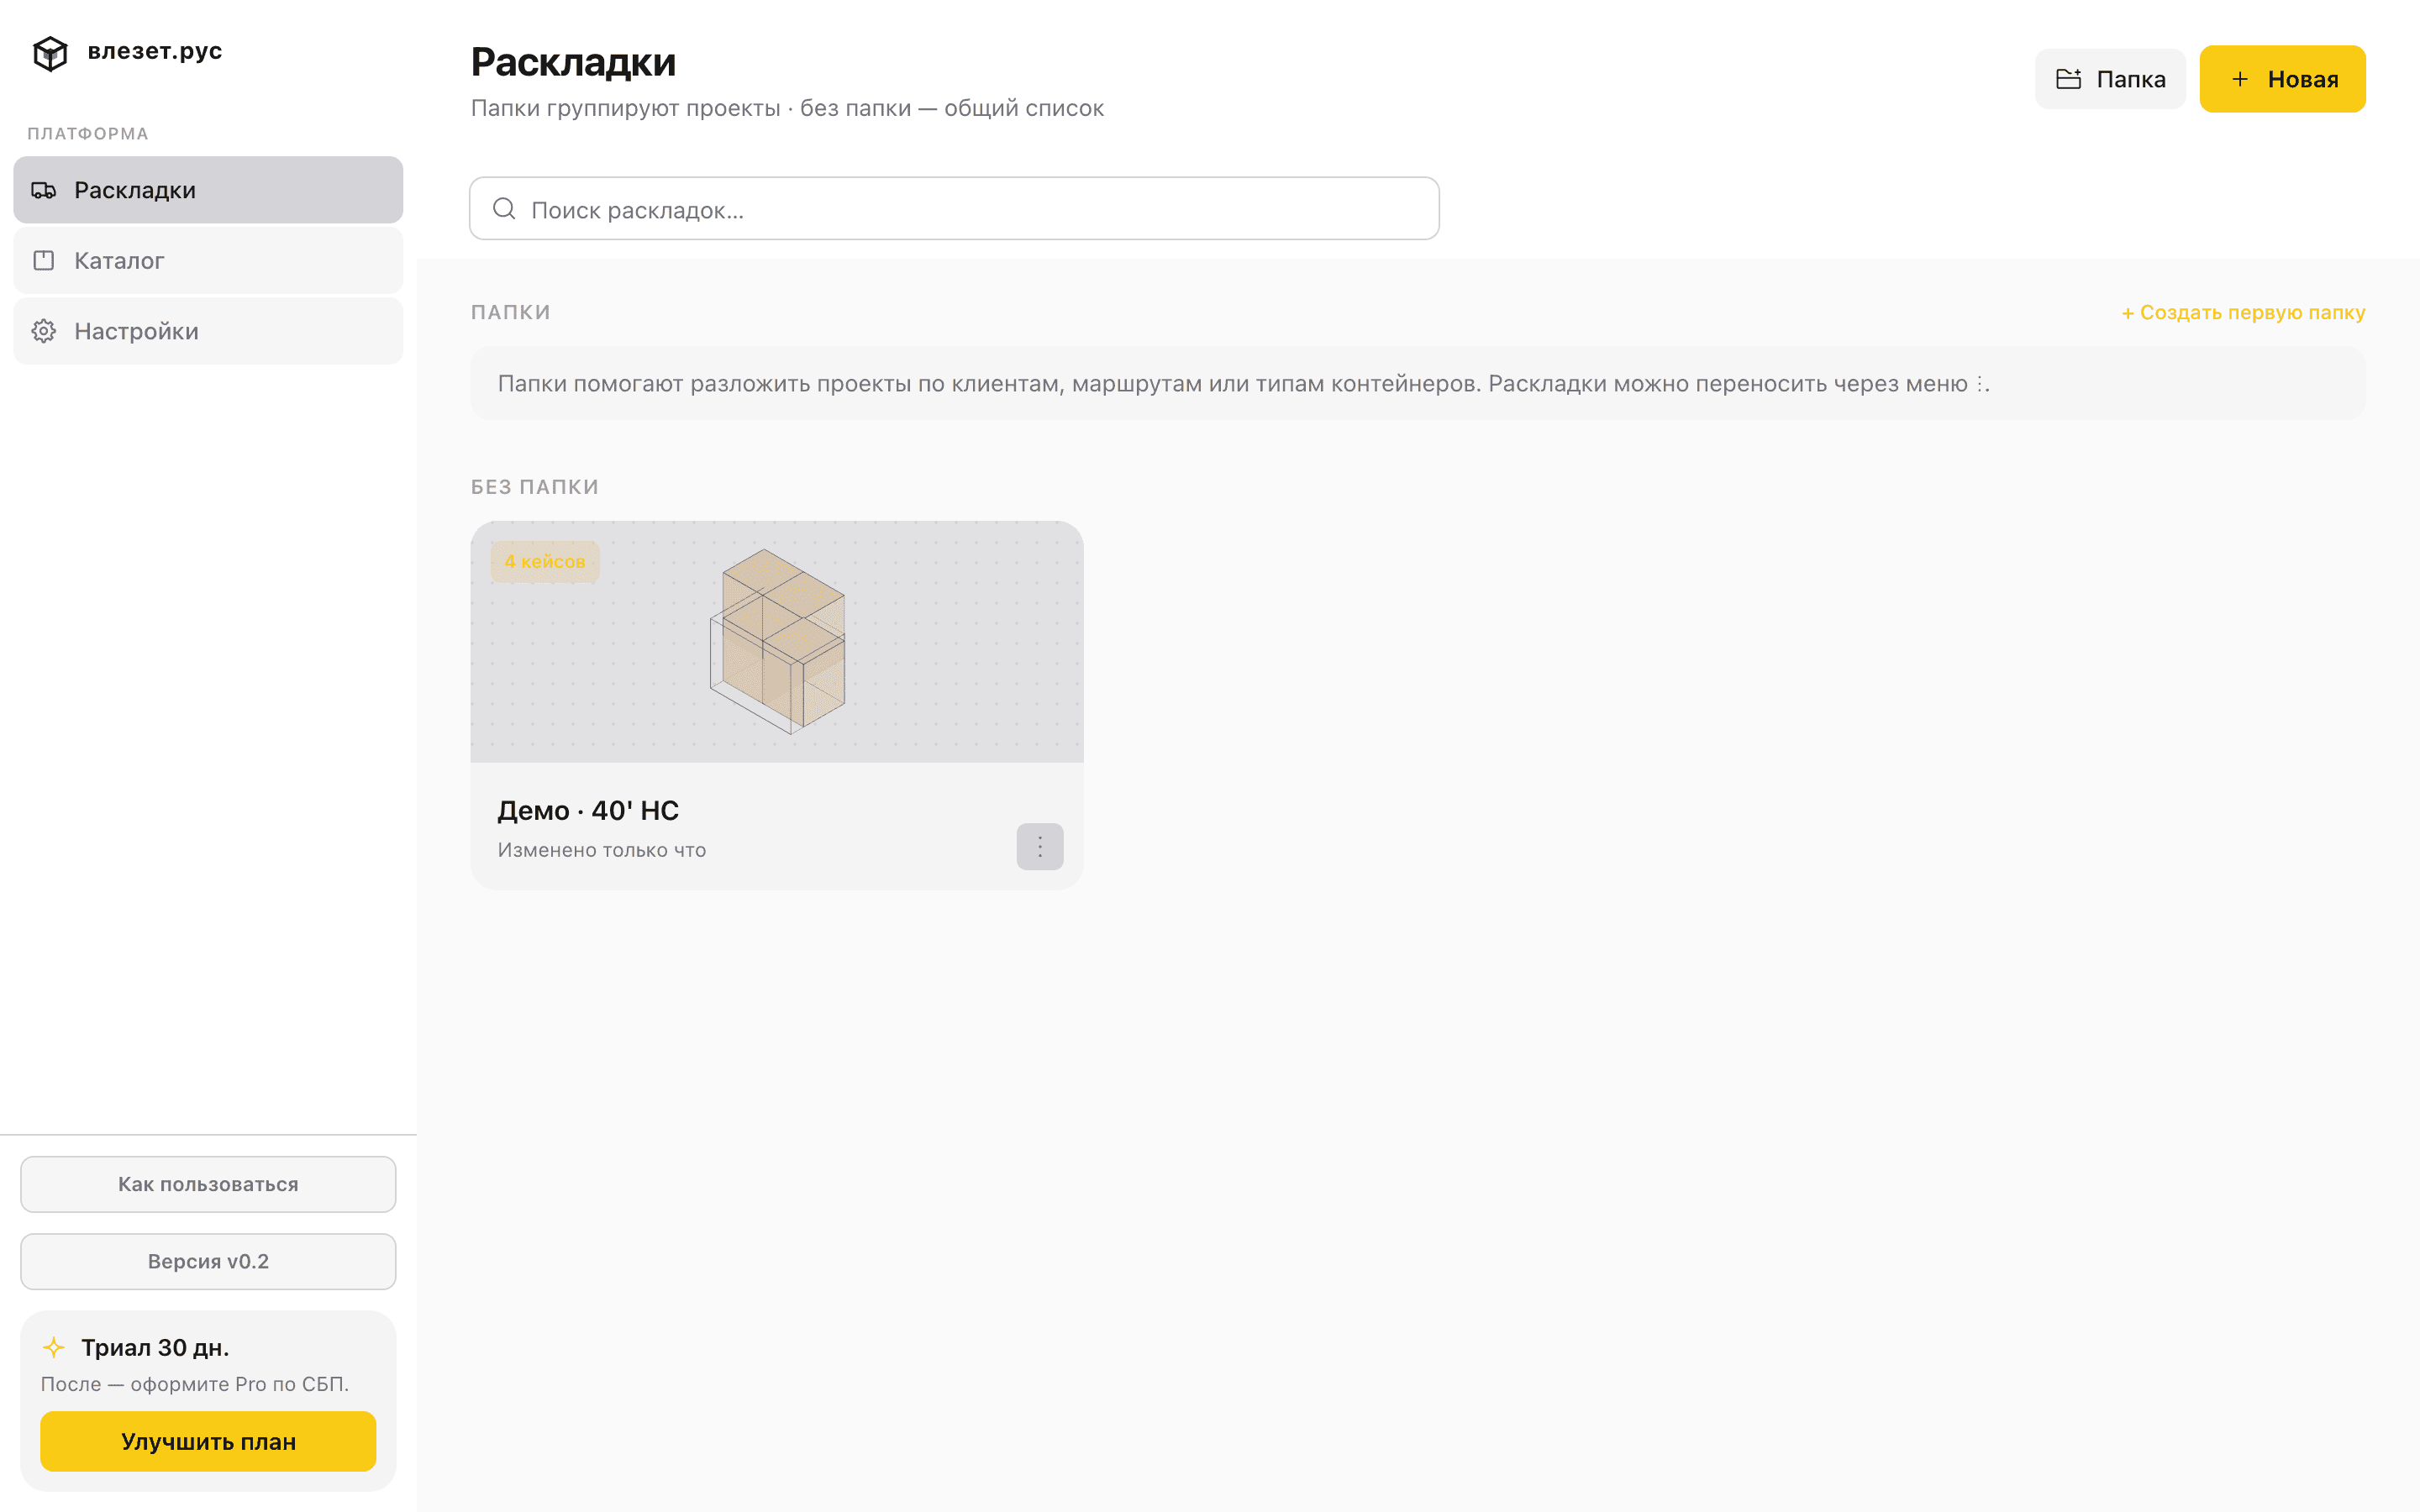
Task: Click the magnifier icon in search field
Action: coord(504,208)
